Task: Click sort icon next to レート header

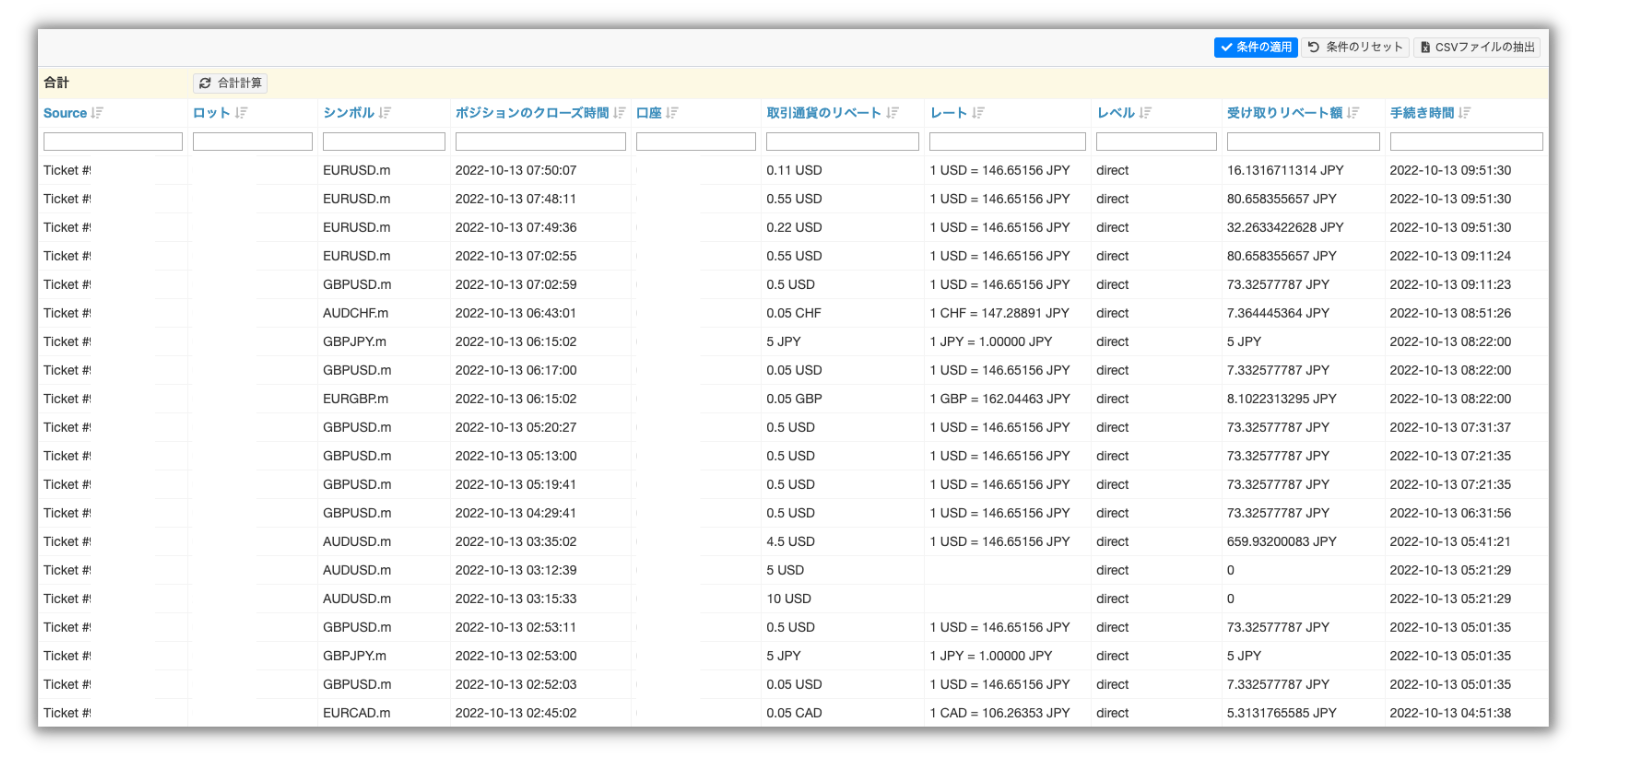Action: 978,113
